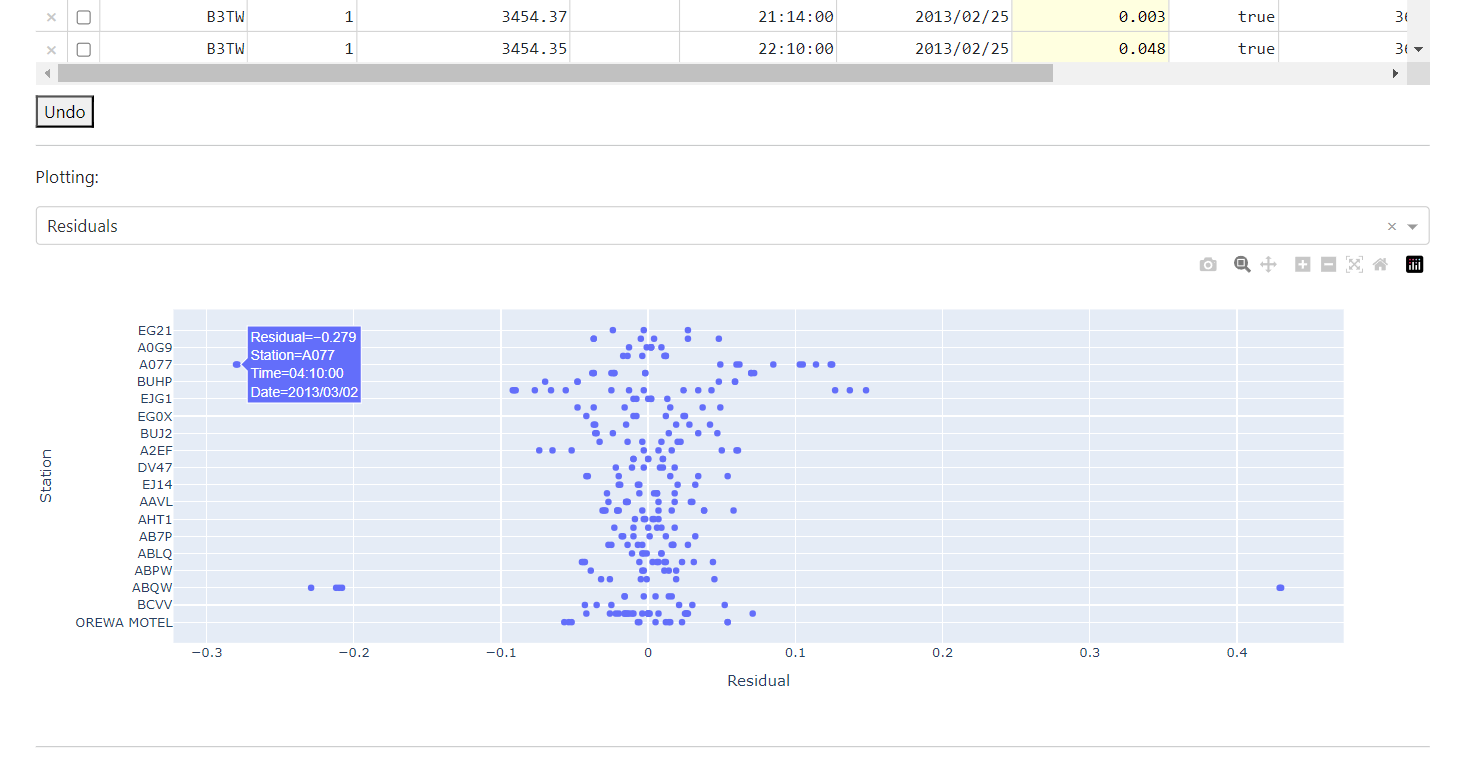Click the ABQW outlier point near 0.43
The image size is (1462, 763).
[x=1280, y=588]
